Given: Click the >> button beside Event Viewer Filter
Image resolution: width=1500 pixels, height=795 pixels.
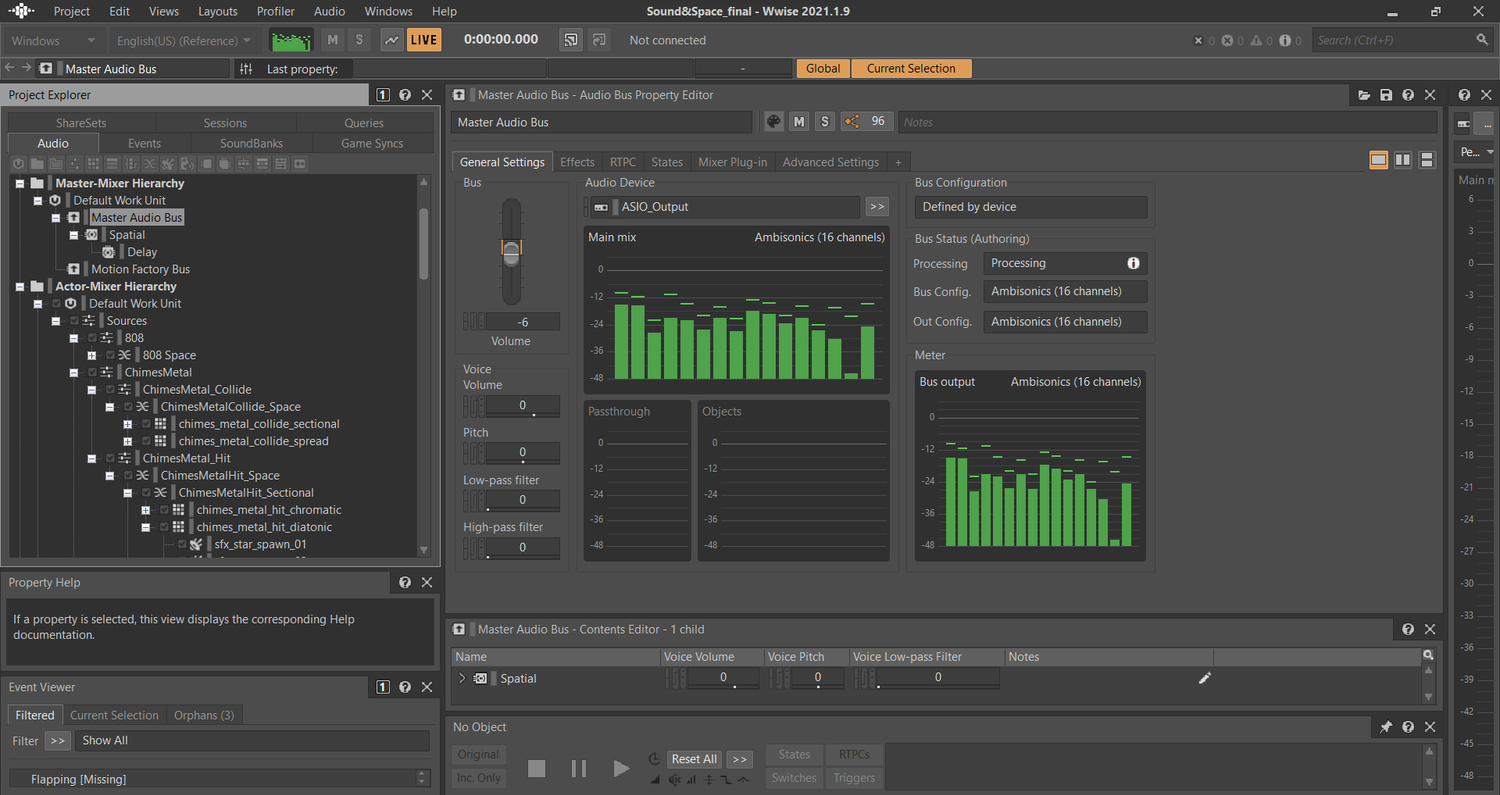Looking at the screenshot, I should (57, 741).
